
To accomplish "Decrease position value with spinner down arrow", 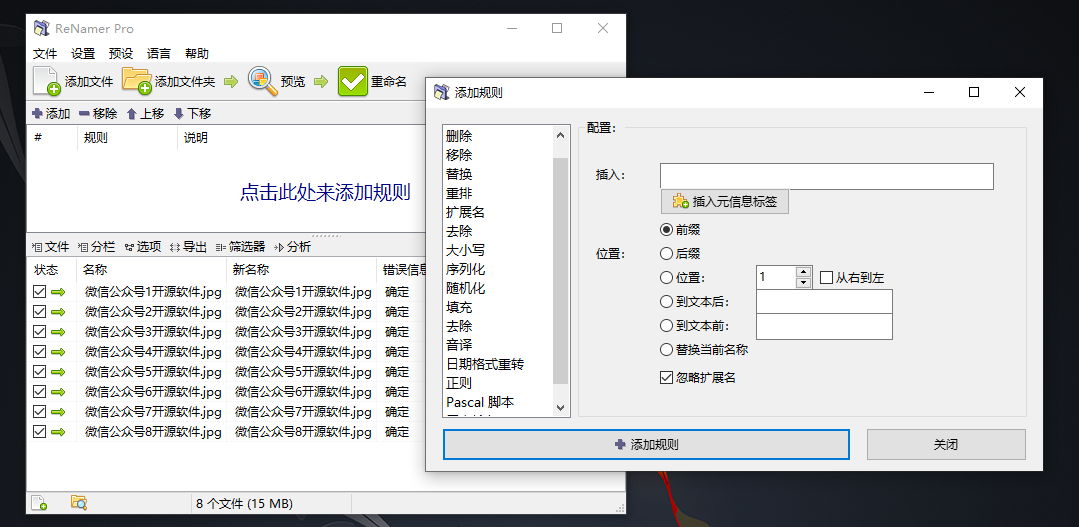I will click(x=803, y=283).
